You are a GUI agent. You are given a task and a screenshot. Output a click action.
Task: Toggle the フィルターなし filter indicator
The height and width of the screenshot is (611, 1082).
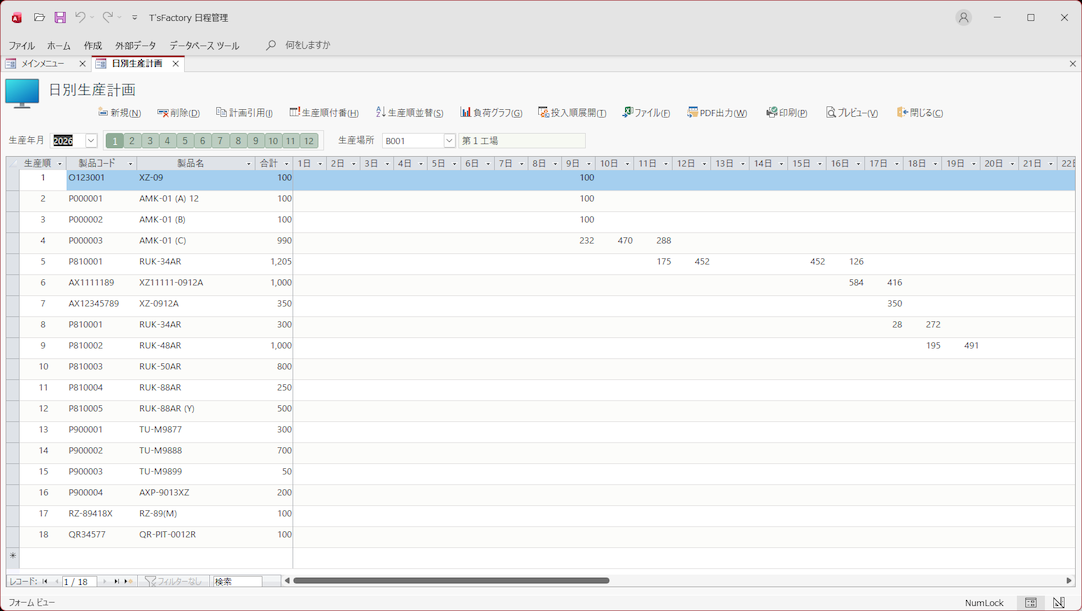(x=173, y=581)
